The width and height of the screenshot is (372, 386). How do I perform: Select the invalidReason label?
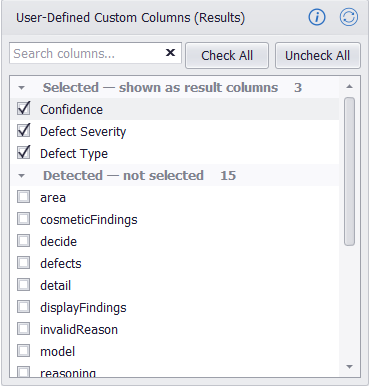[x=79, y=330]
